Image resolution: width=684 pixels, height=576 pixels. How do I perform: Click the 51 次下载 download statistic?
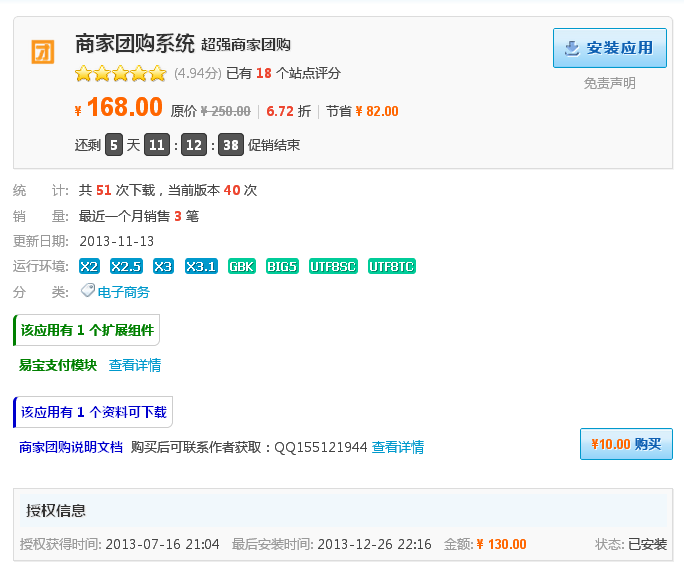(126, 190)
